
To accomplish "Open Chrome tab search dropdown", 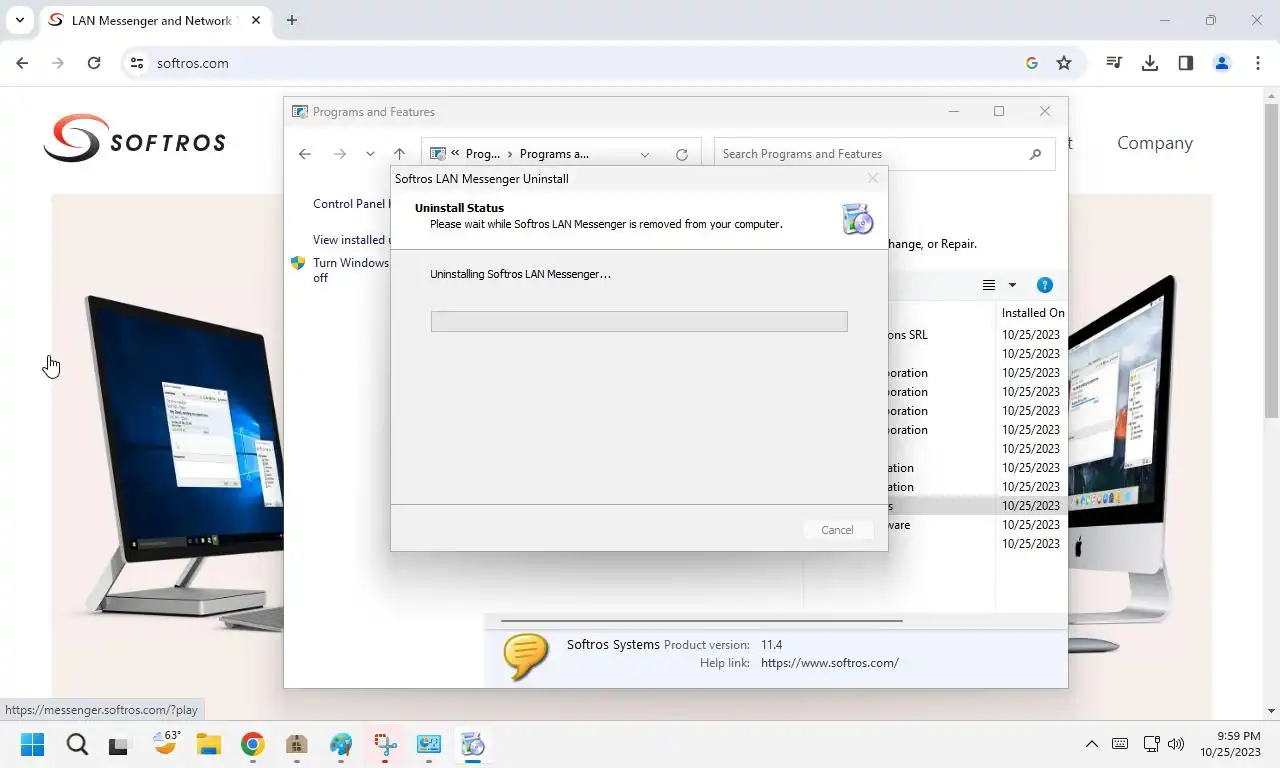I will coord(19,20).
